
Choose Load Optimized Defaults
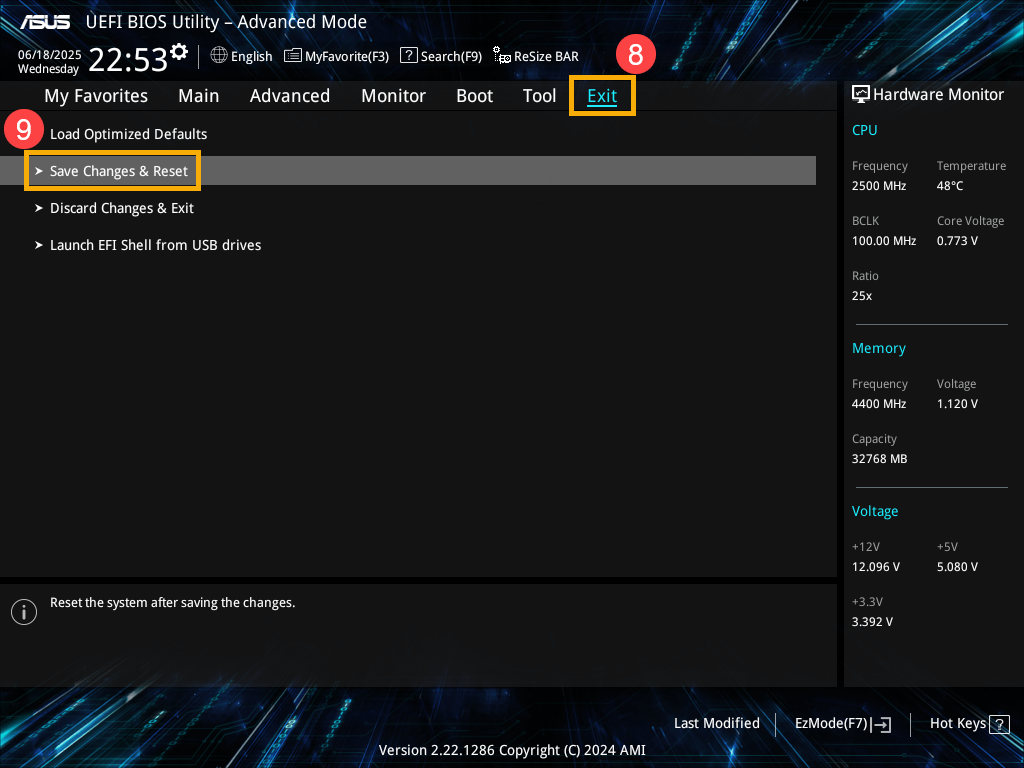[129, 134]
